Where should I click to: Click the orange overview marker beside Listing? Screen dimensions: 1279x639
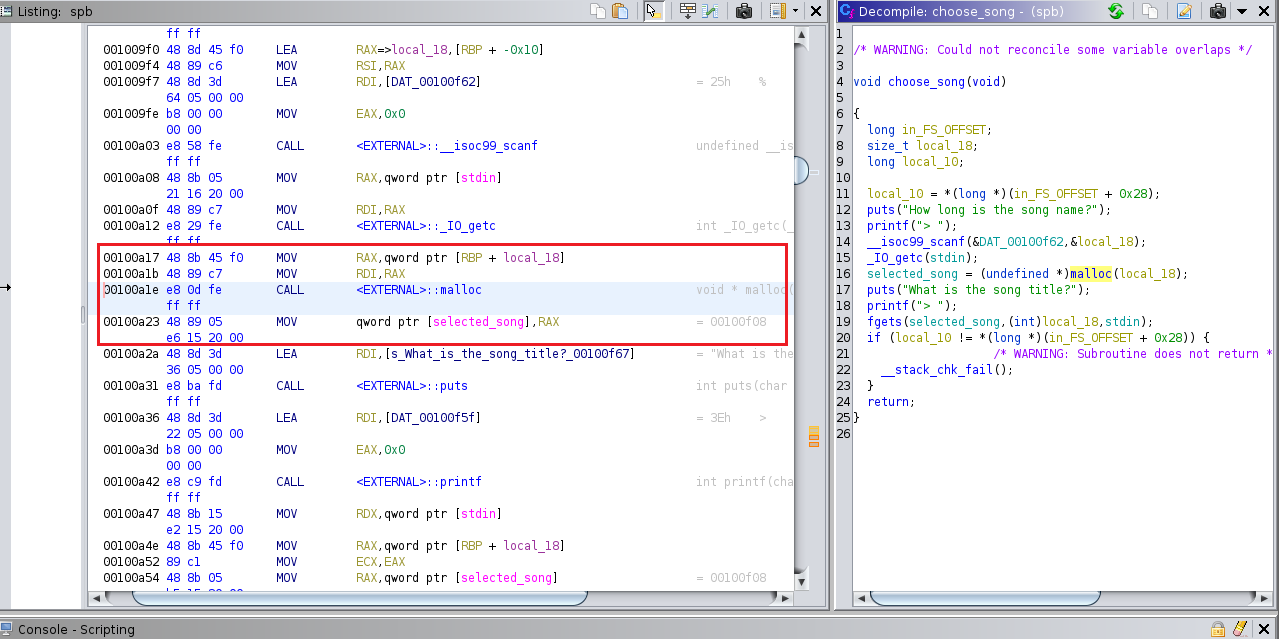click(x=814, y=436)
